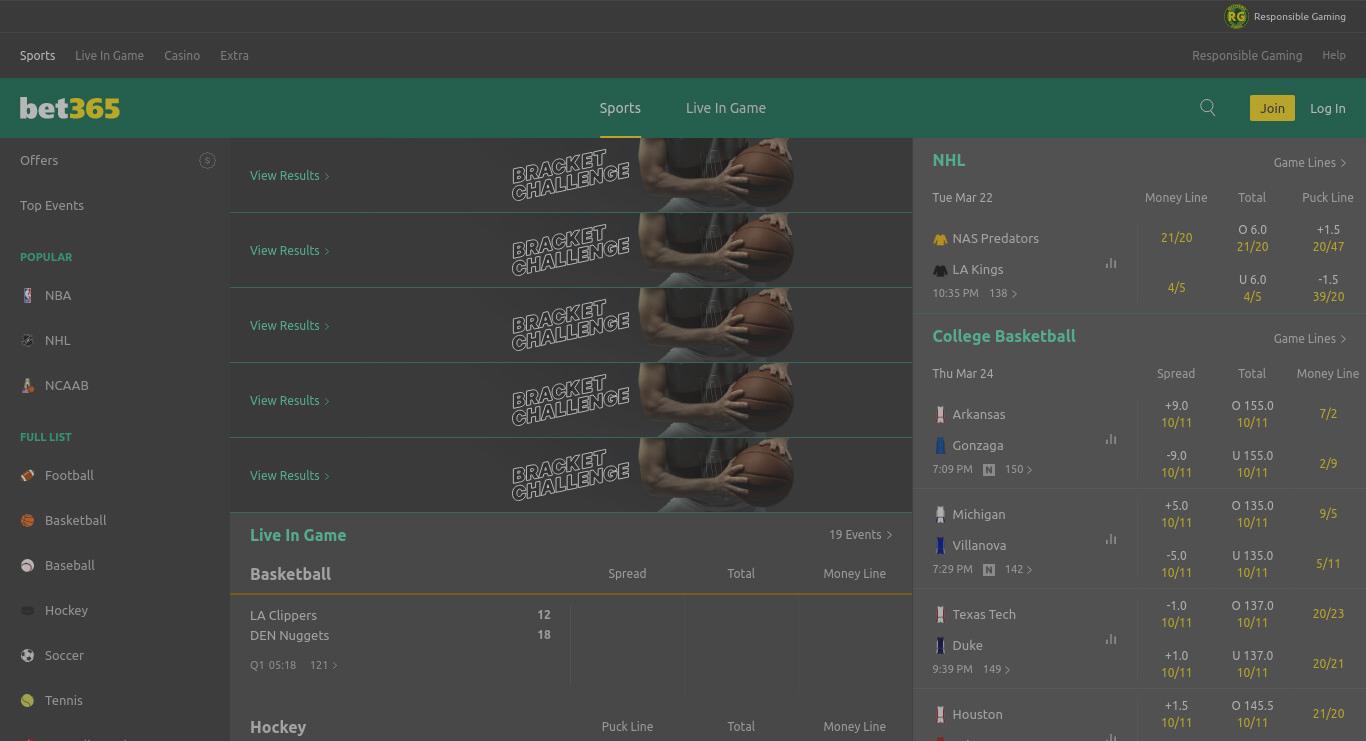
Task: Click the Villanova jersey icon
Action: pos(940,545)
